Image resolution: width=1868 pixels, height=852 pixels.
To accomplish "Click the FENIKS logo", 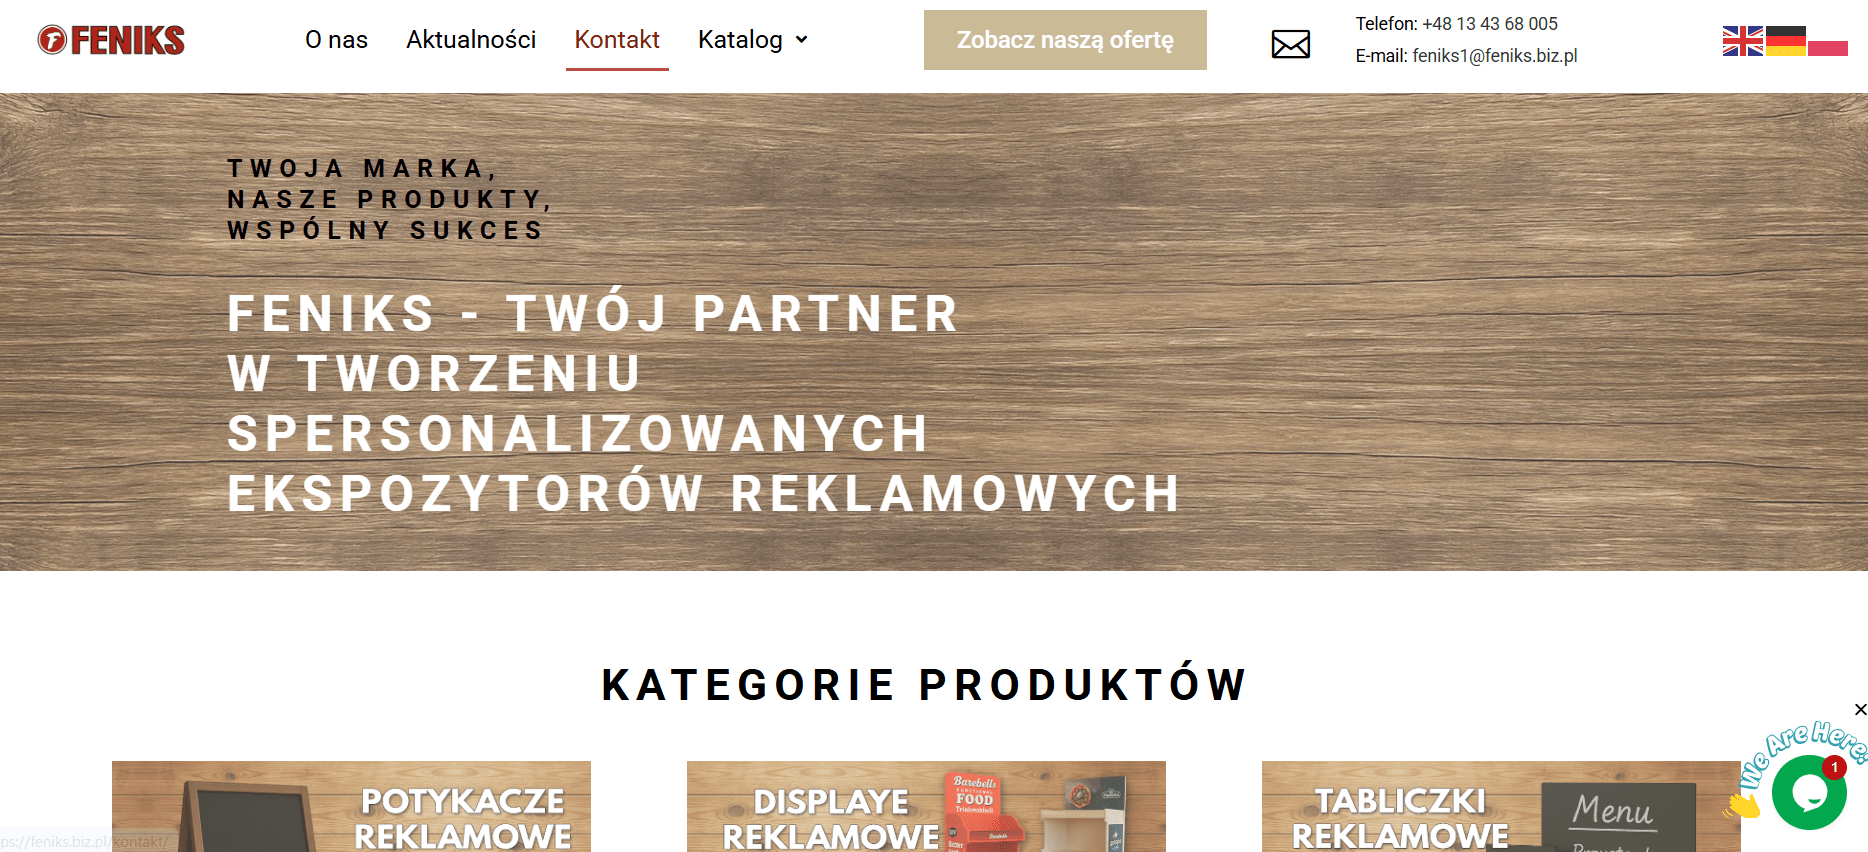I will pyautogui.click(x=111, y=40).
